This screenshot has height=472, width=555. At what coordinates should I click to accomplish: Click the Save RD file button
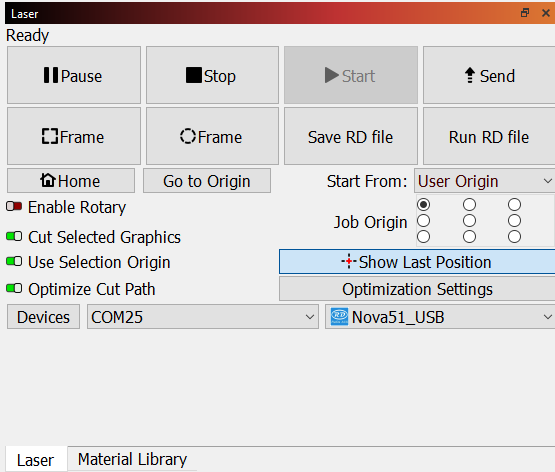(x=351, y=136)
